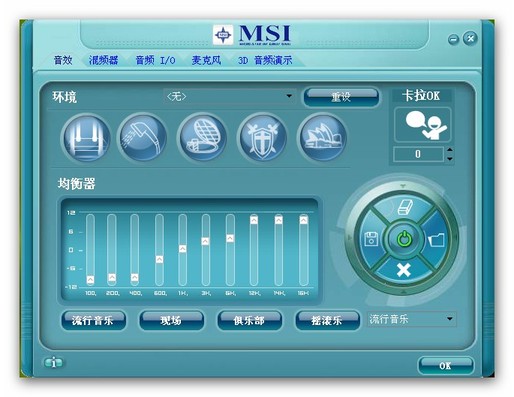Minimize the MSI audio window
The height and width of the screenshot is (397, 514).
coord(453,40)
